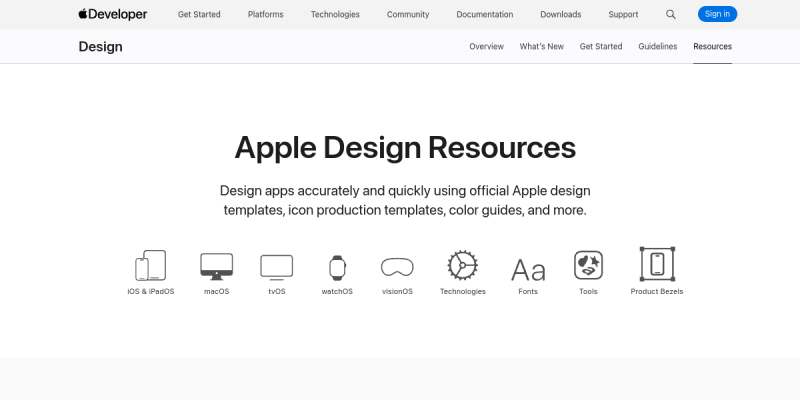The image size is (800, 400).
Task: Select the Product Bezels frame icon
Action: click(657, 264)
